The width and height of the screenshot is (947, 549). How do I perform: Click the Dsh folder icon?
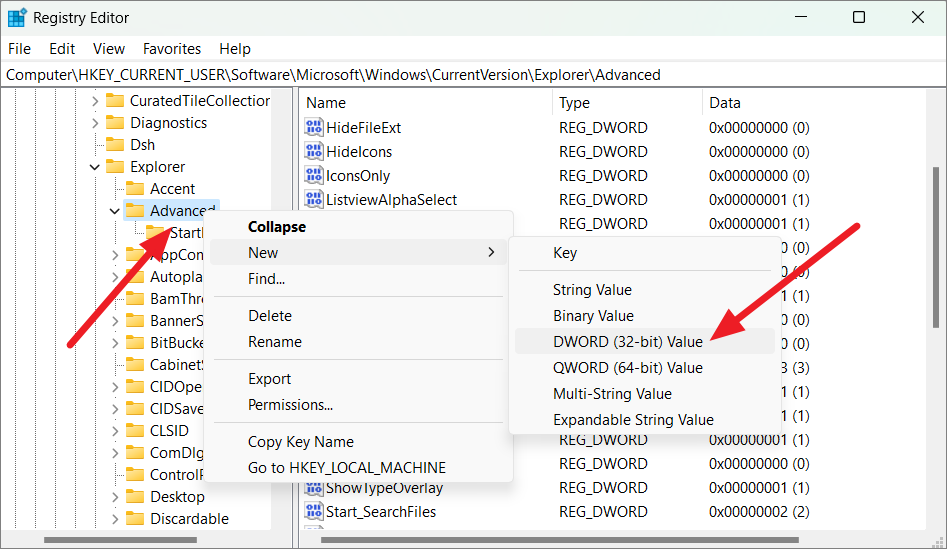pyautogui.click(x=115, y=144)
